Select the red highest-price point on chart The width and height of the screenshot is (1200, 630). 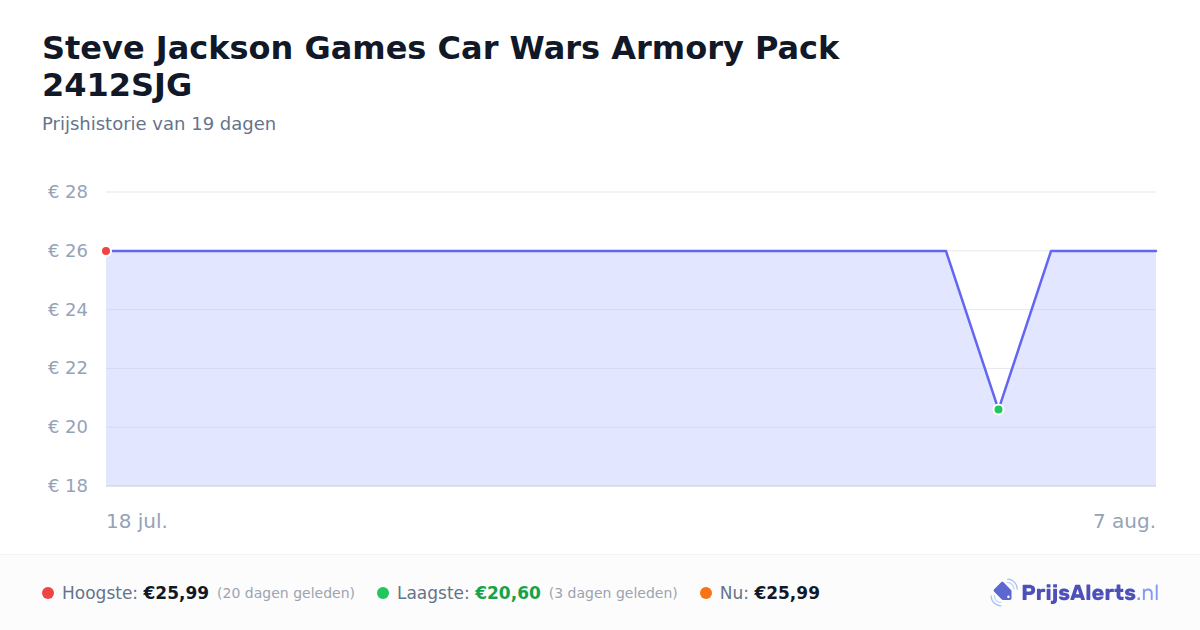click(106, 251)
